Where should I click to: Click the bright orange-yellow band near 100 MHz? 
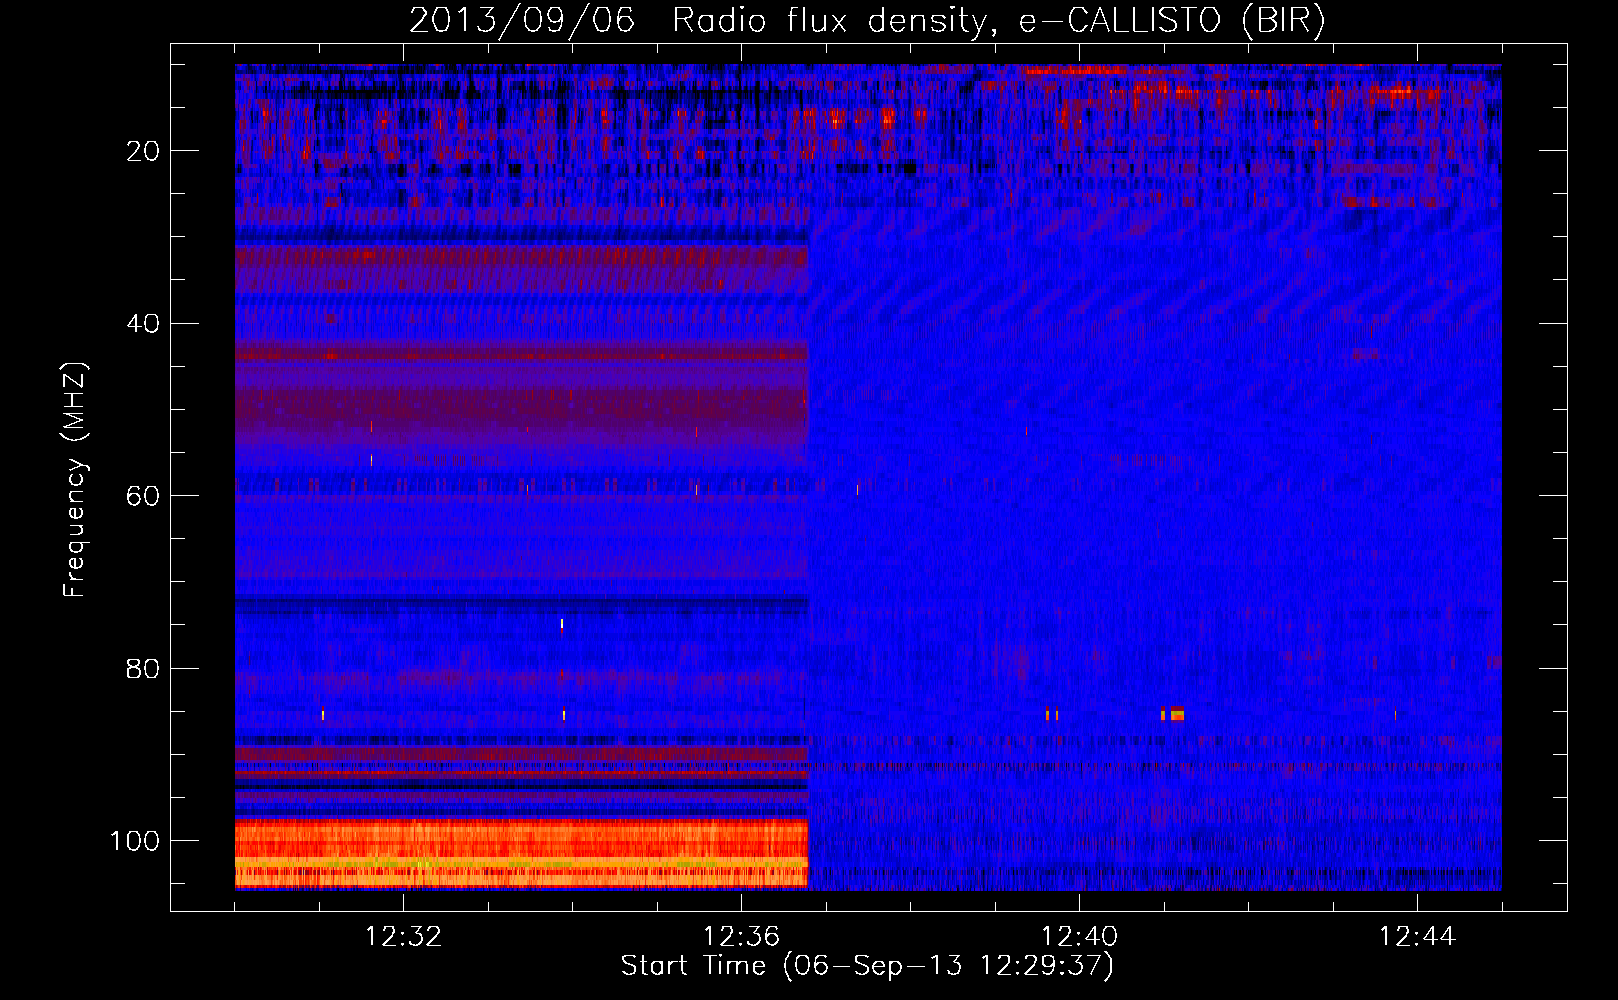click(x=521, y=853)
